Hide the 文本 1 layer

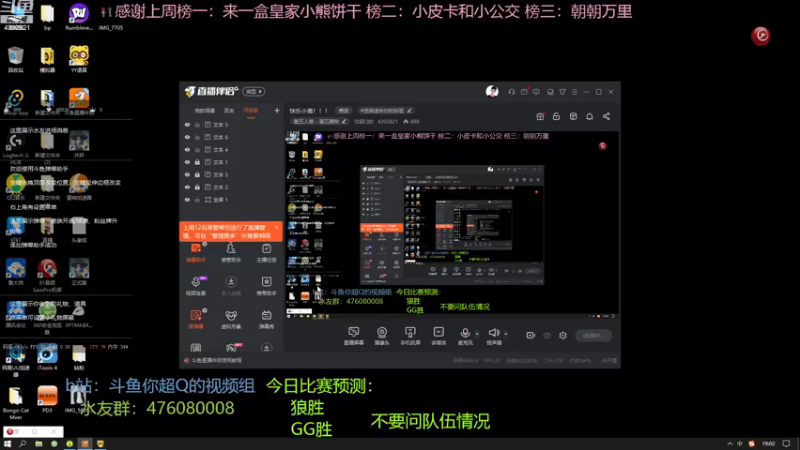(187, 162)
